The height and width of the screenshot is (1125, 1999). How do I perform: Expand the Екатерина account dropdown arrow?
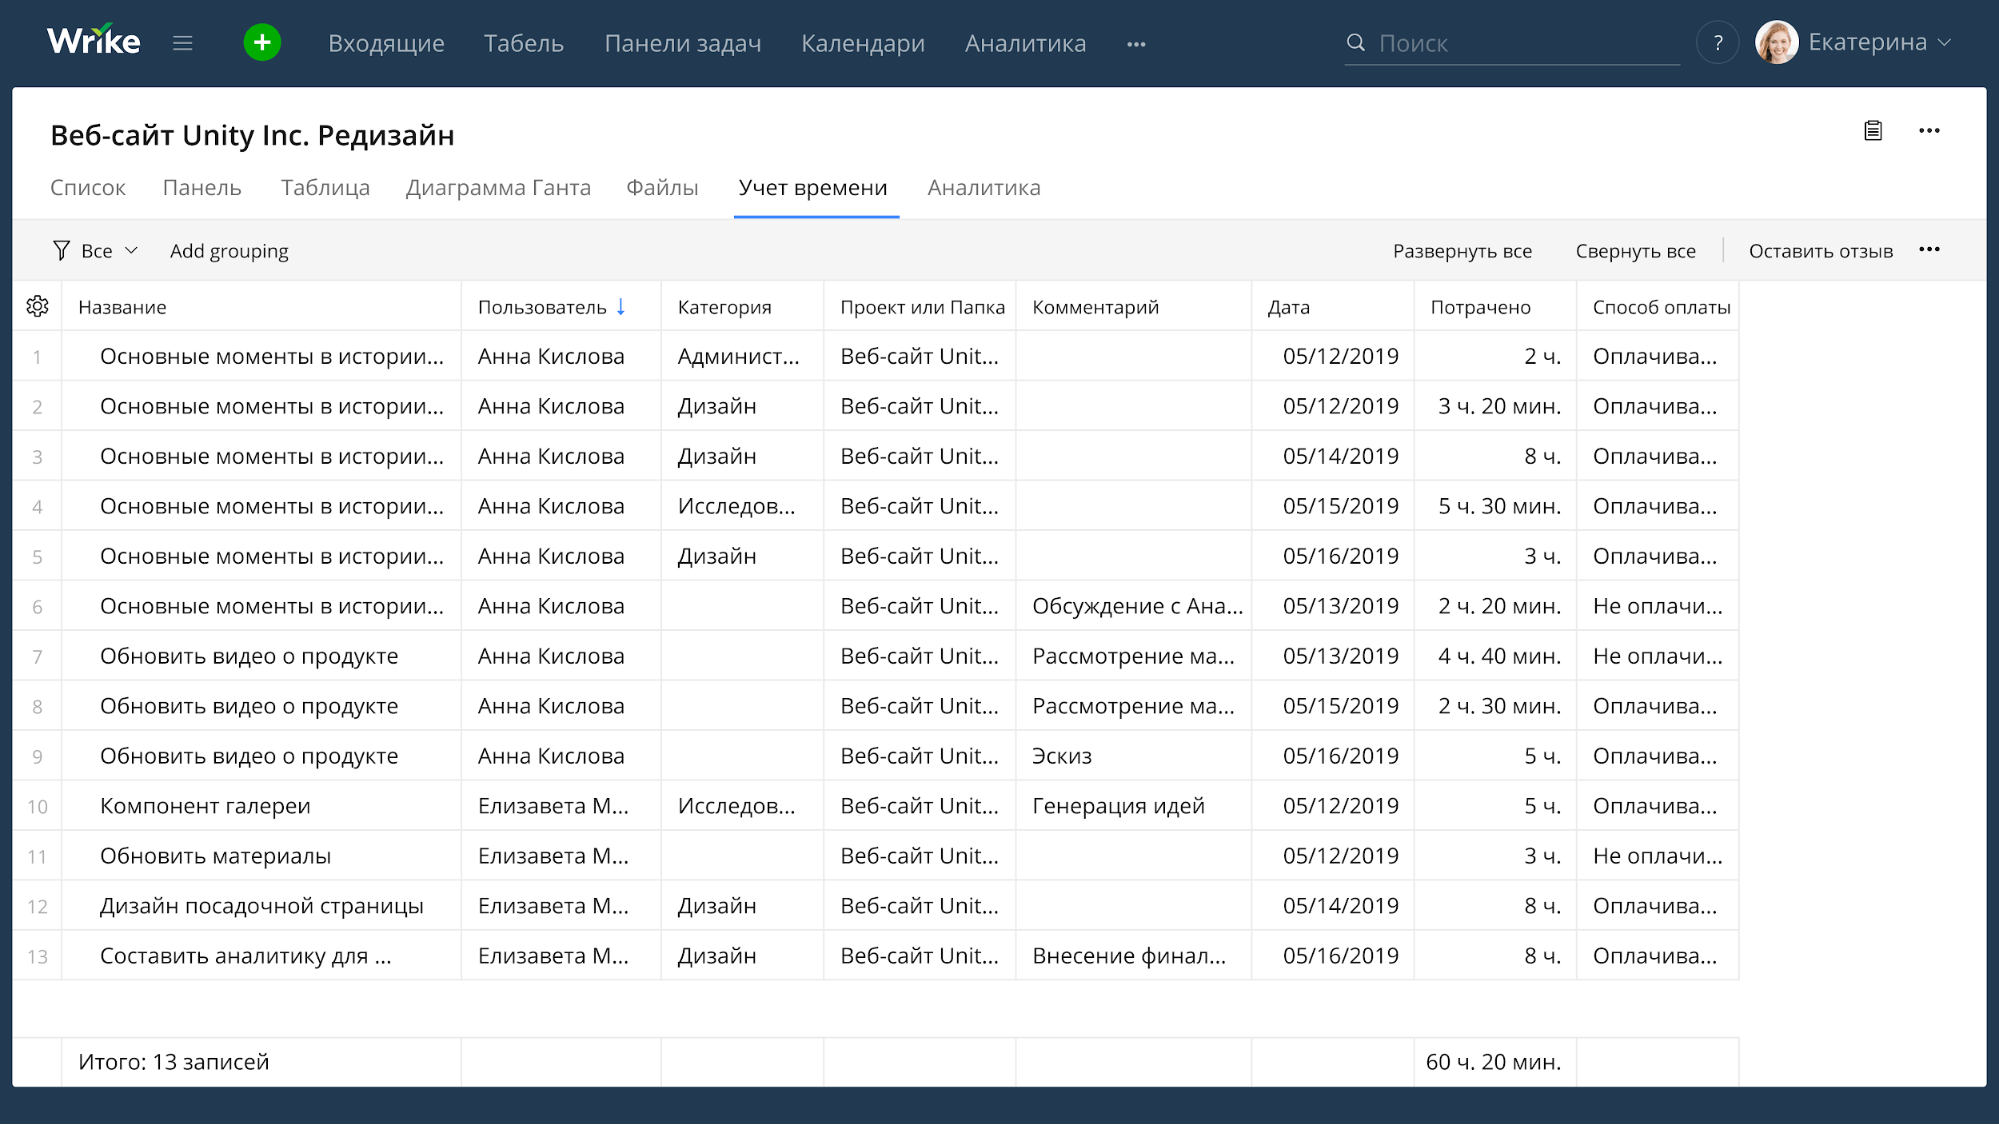click(1944, 43)
